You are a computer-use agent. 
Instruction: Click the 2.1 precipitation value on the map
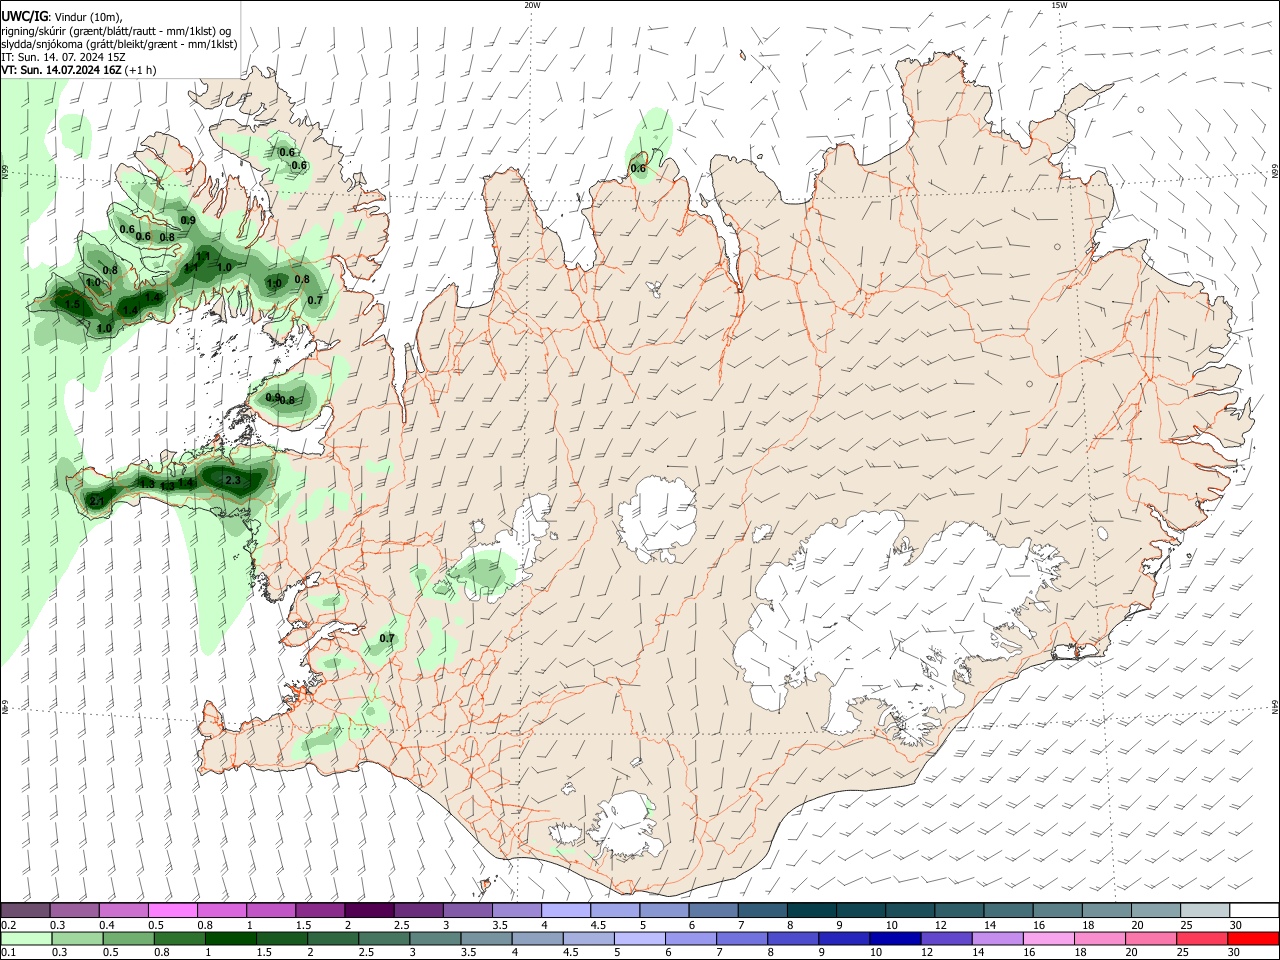click(x=98, y=501)
